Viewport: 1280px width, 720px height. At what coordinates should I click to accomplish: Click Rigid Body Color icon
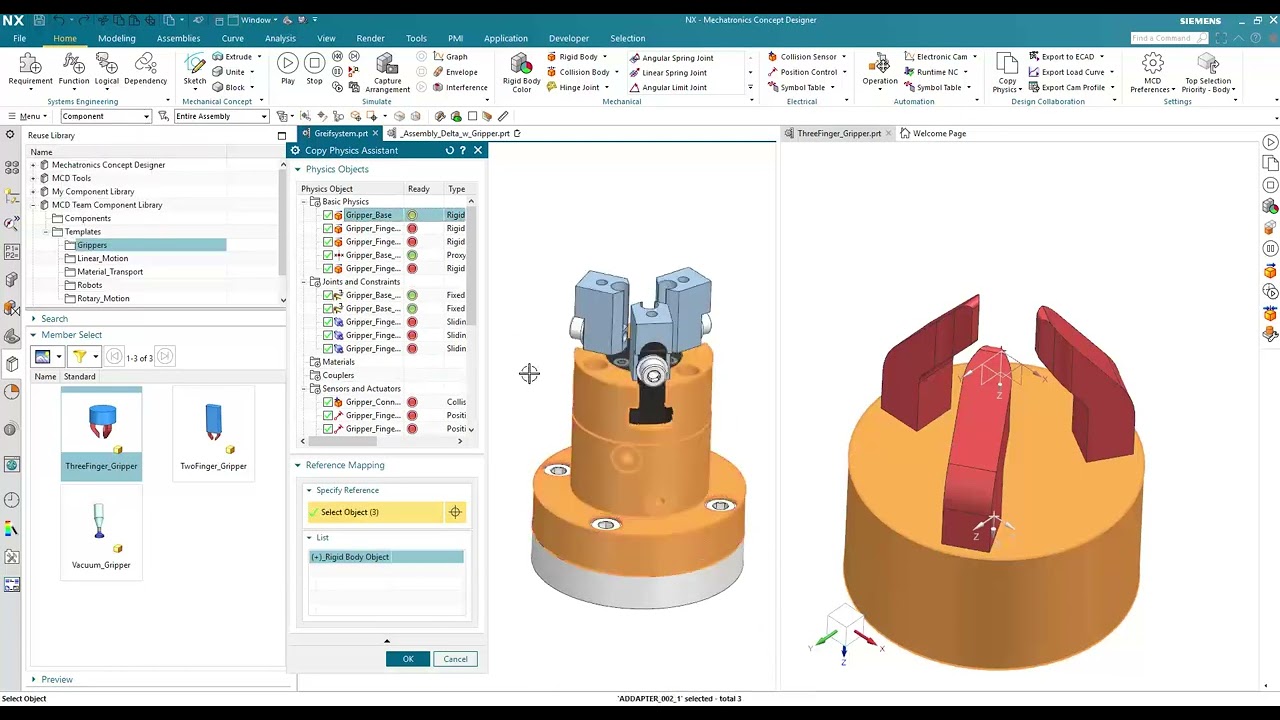pos(521,73)
